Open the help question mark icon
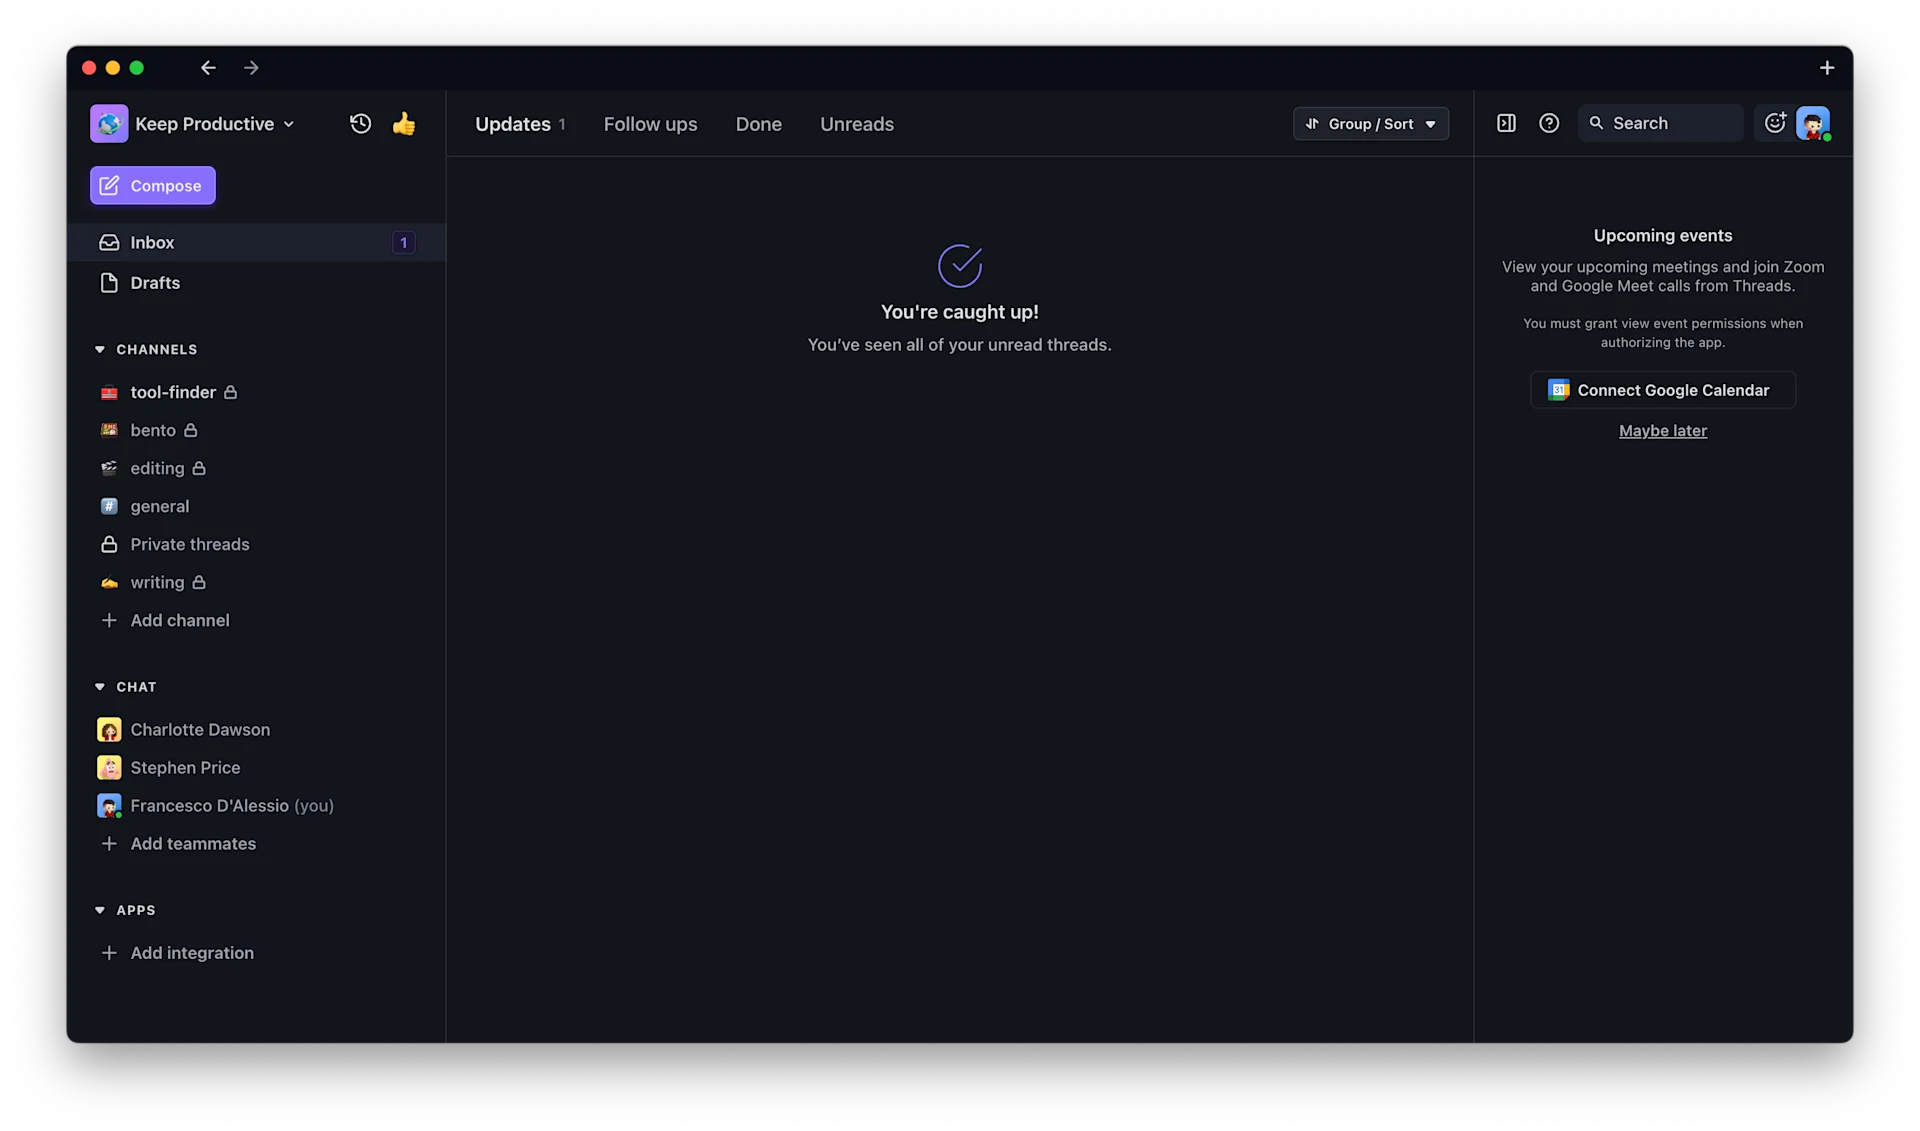 (x=1549, y=123)
